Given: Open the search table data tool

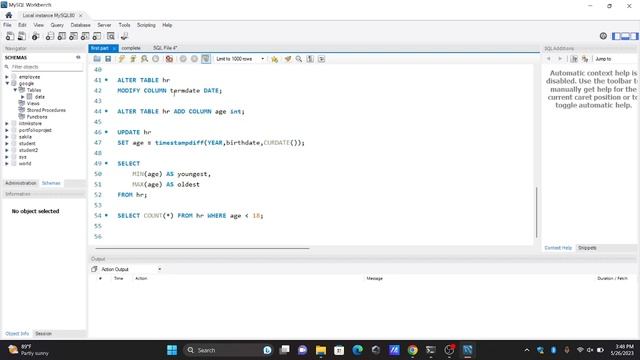Looking at the screenshot, I should [x=111, y=36].
